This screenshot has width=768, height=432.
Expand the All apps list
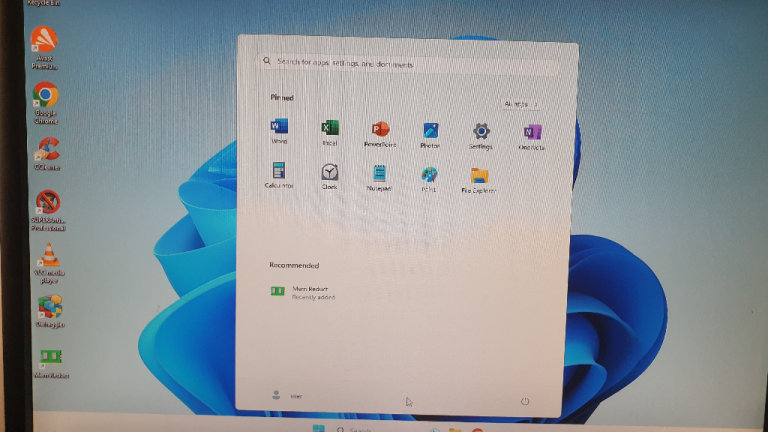520,103
